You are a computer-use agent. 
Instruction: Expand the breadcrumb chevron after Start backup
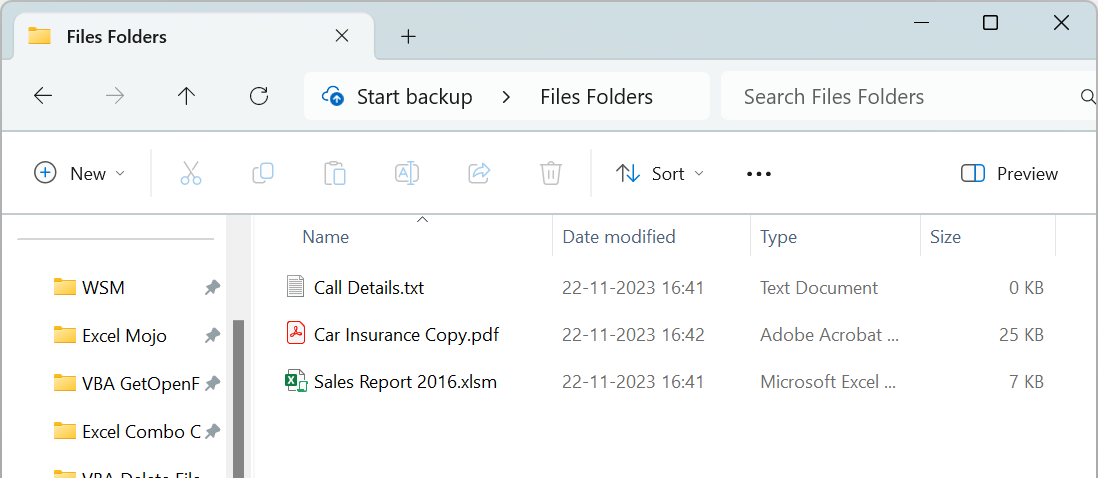pos(506,97)
